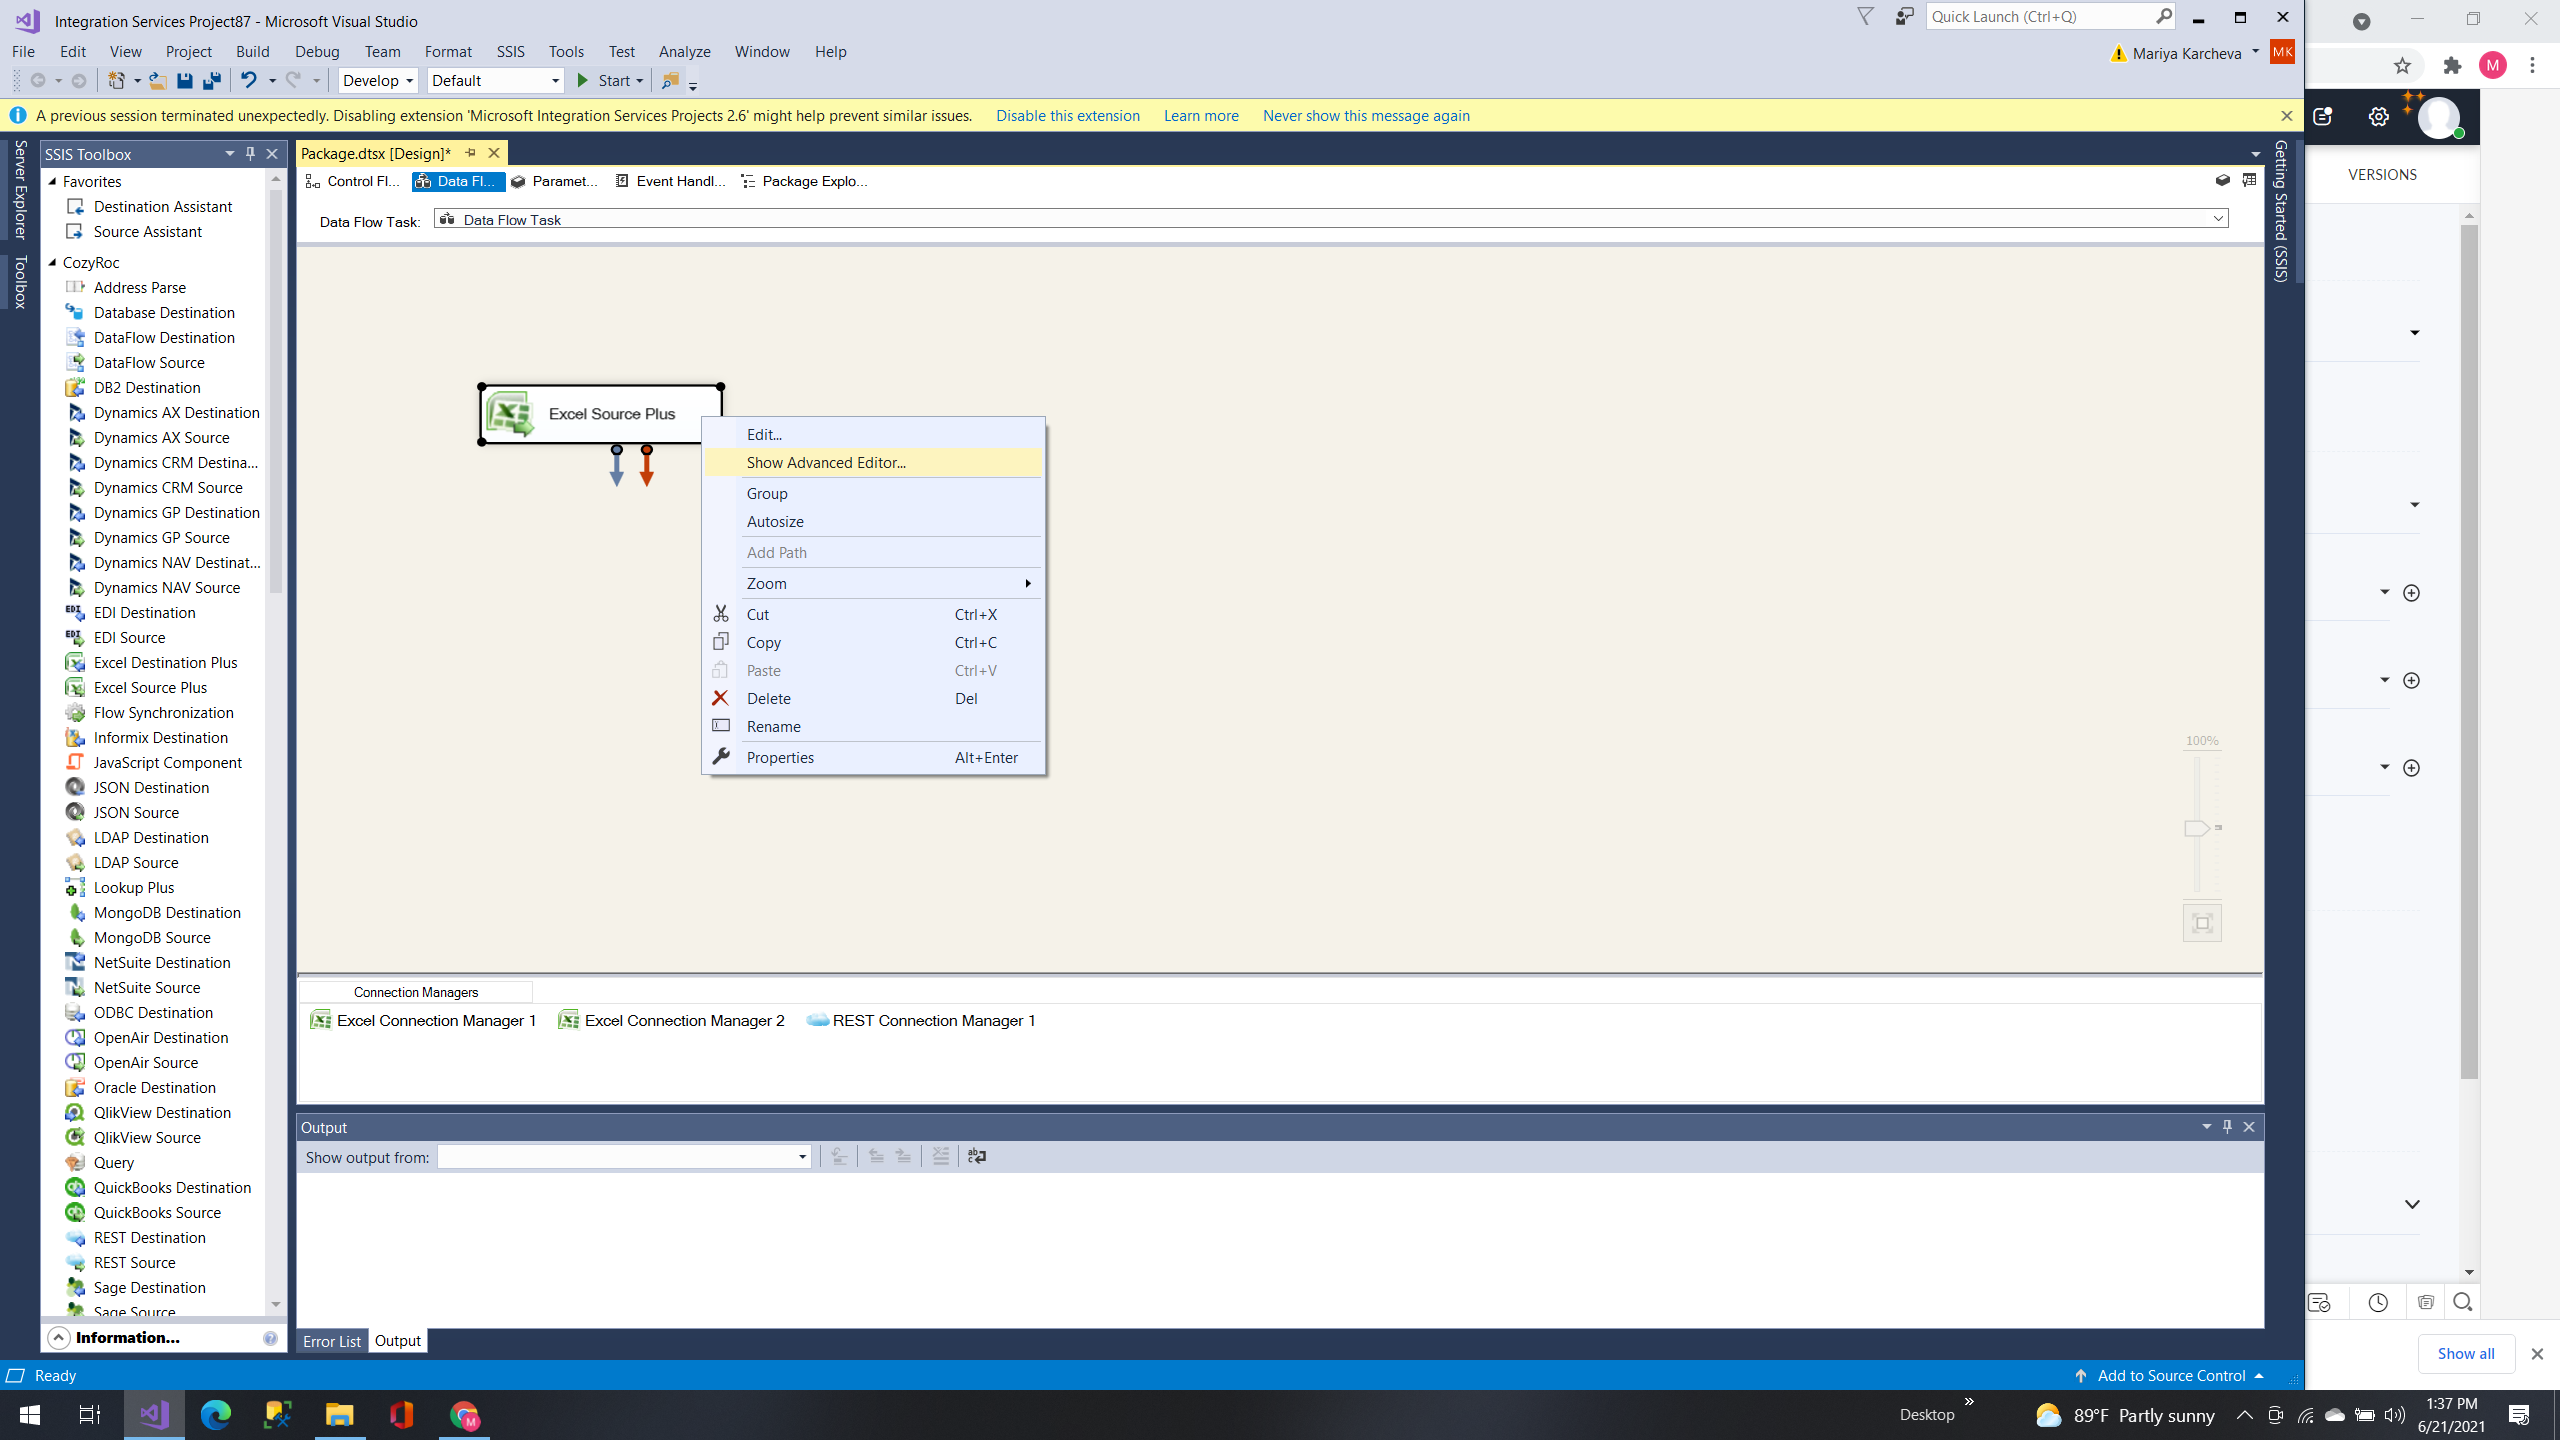Choose Show Advanced Editor from context menu
This screenshot has height=1440, width=2560.
click(873, 462)
